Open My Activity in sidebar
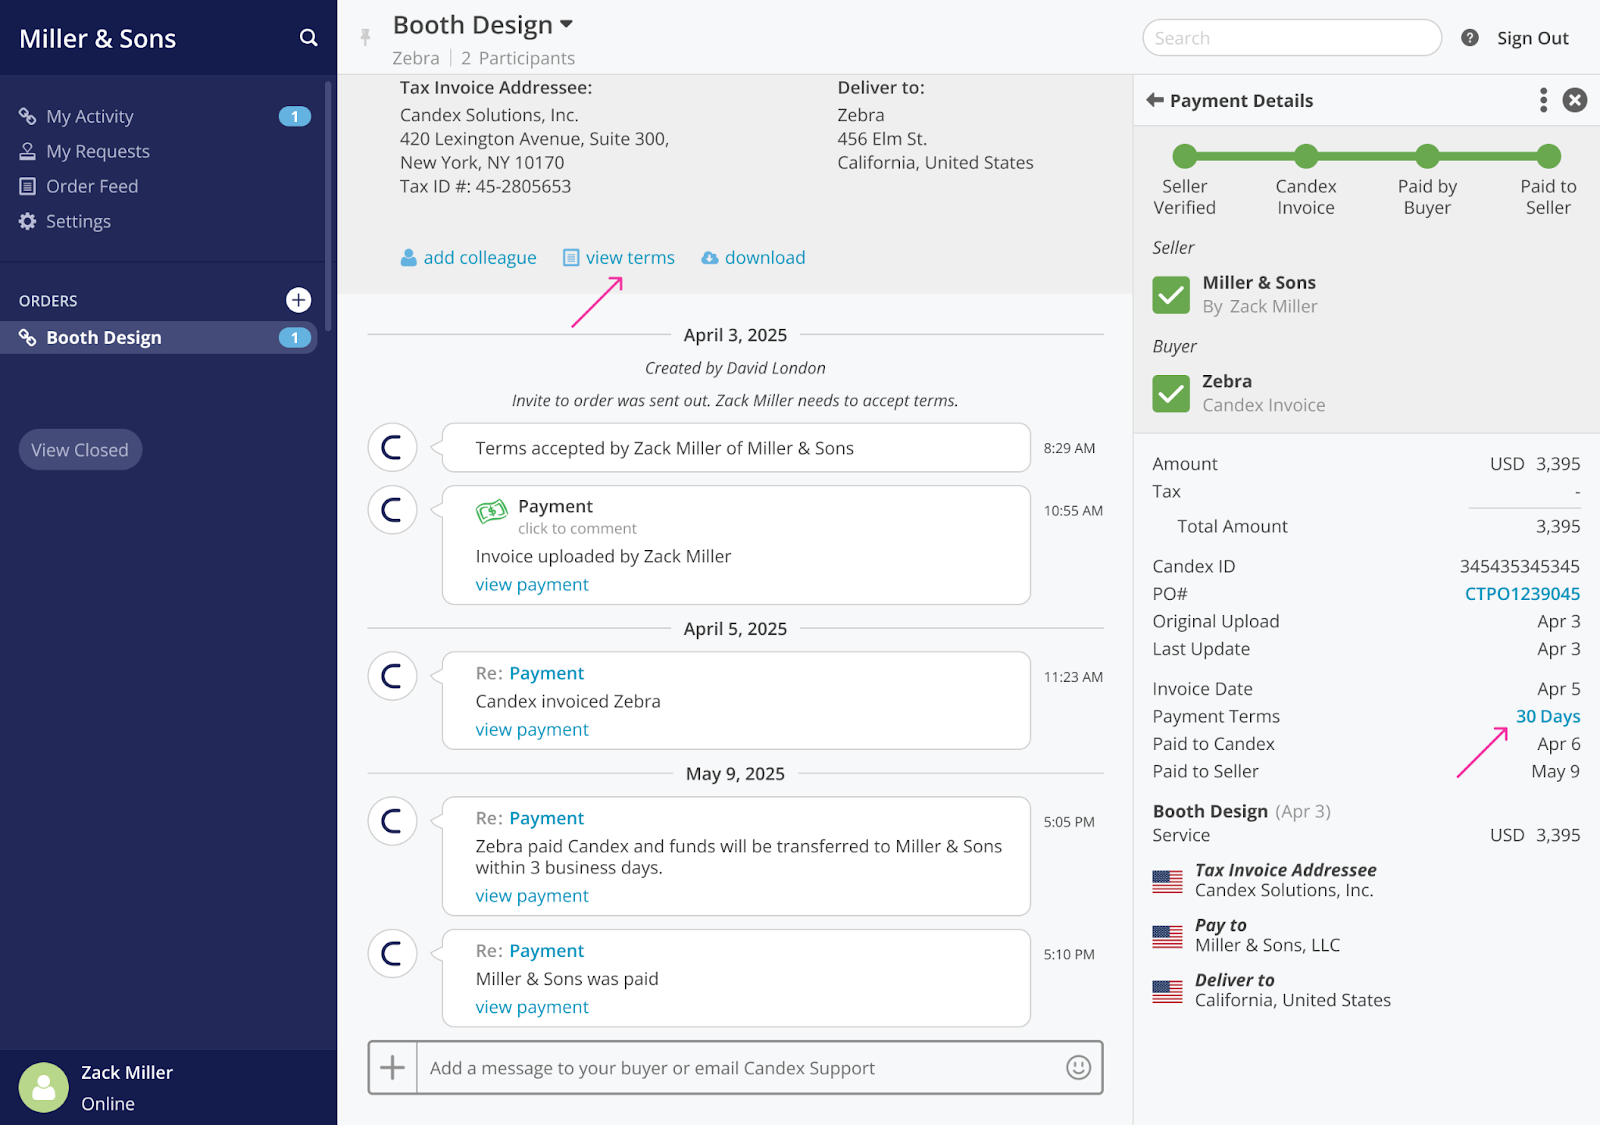This screenshot has width=1600, height=1125. point(89,117)
